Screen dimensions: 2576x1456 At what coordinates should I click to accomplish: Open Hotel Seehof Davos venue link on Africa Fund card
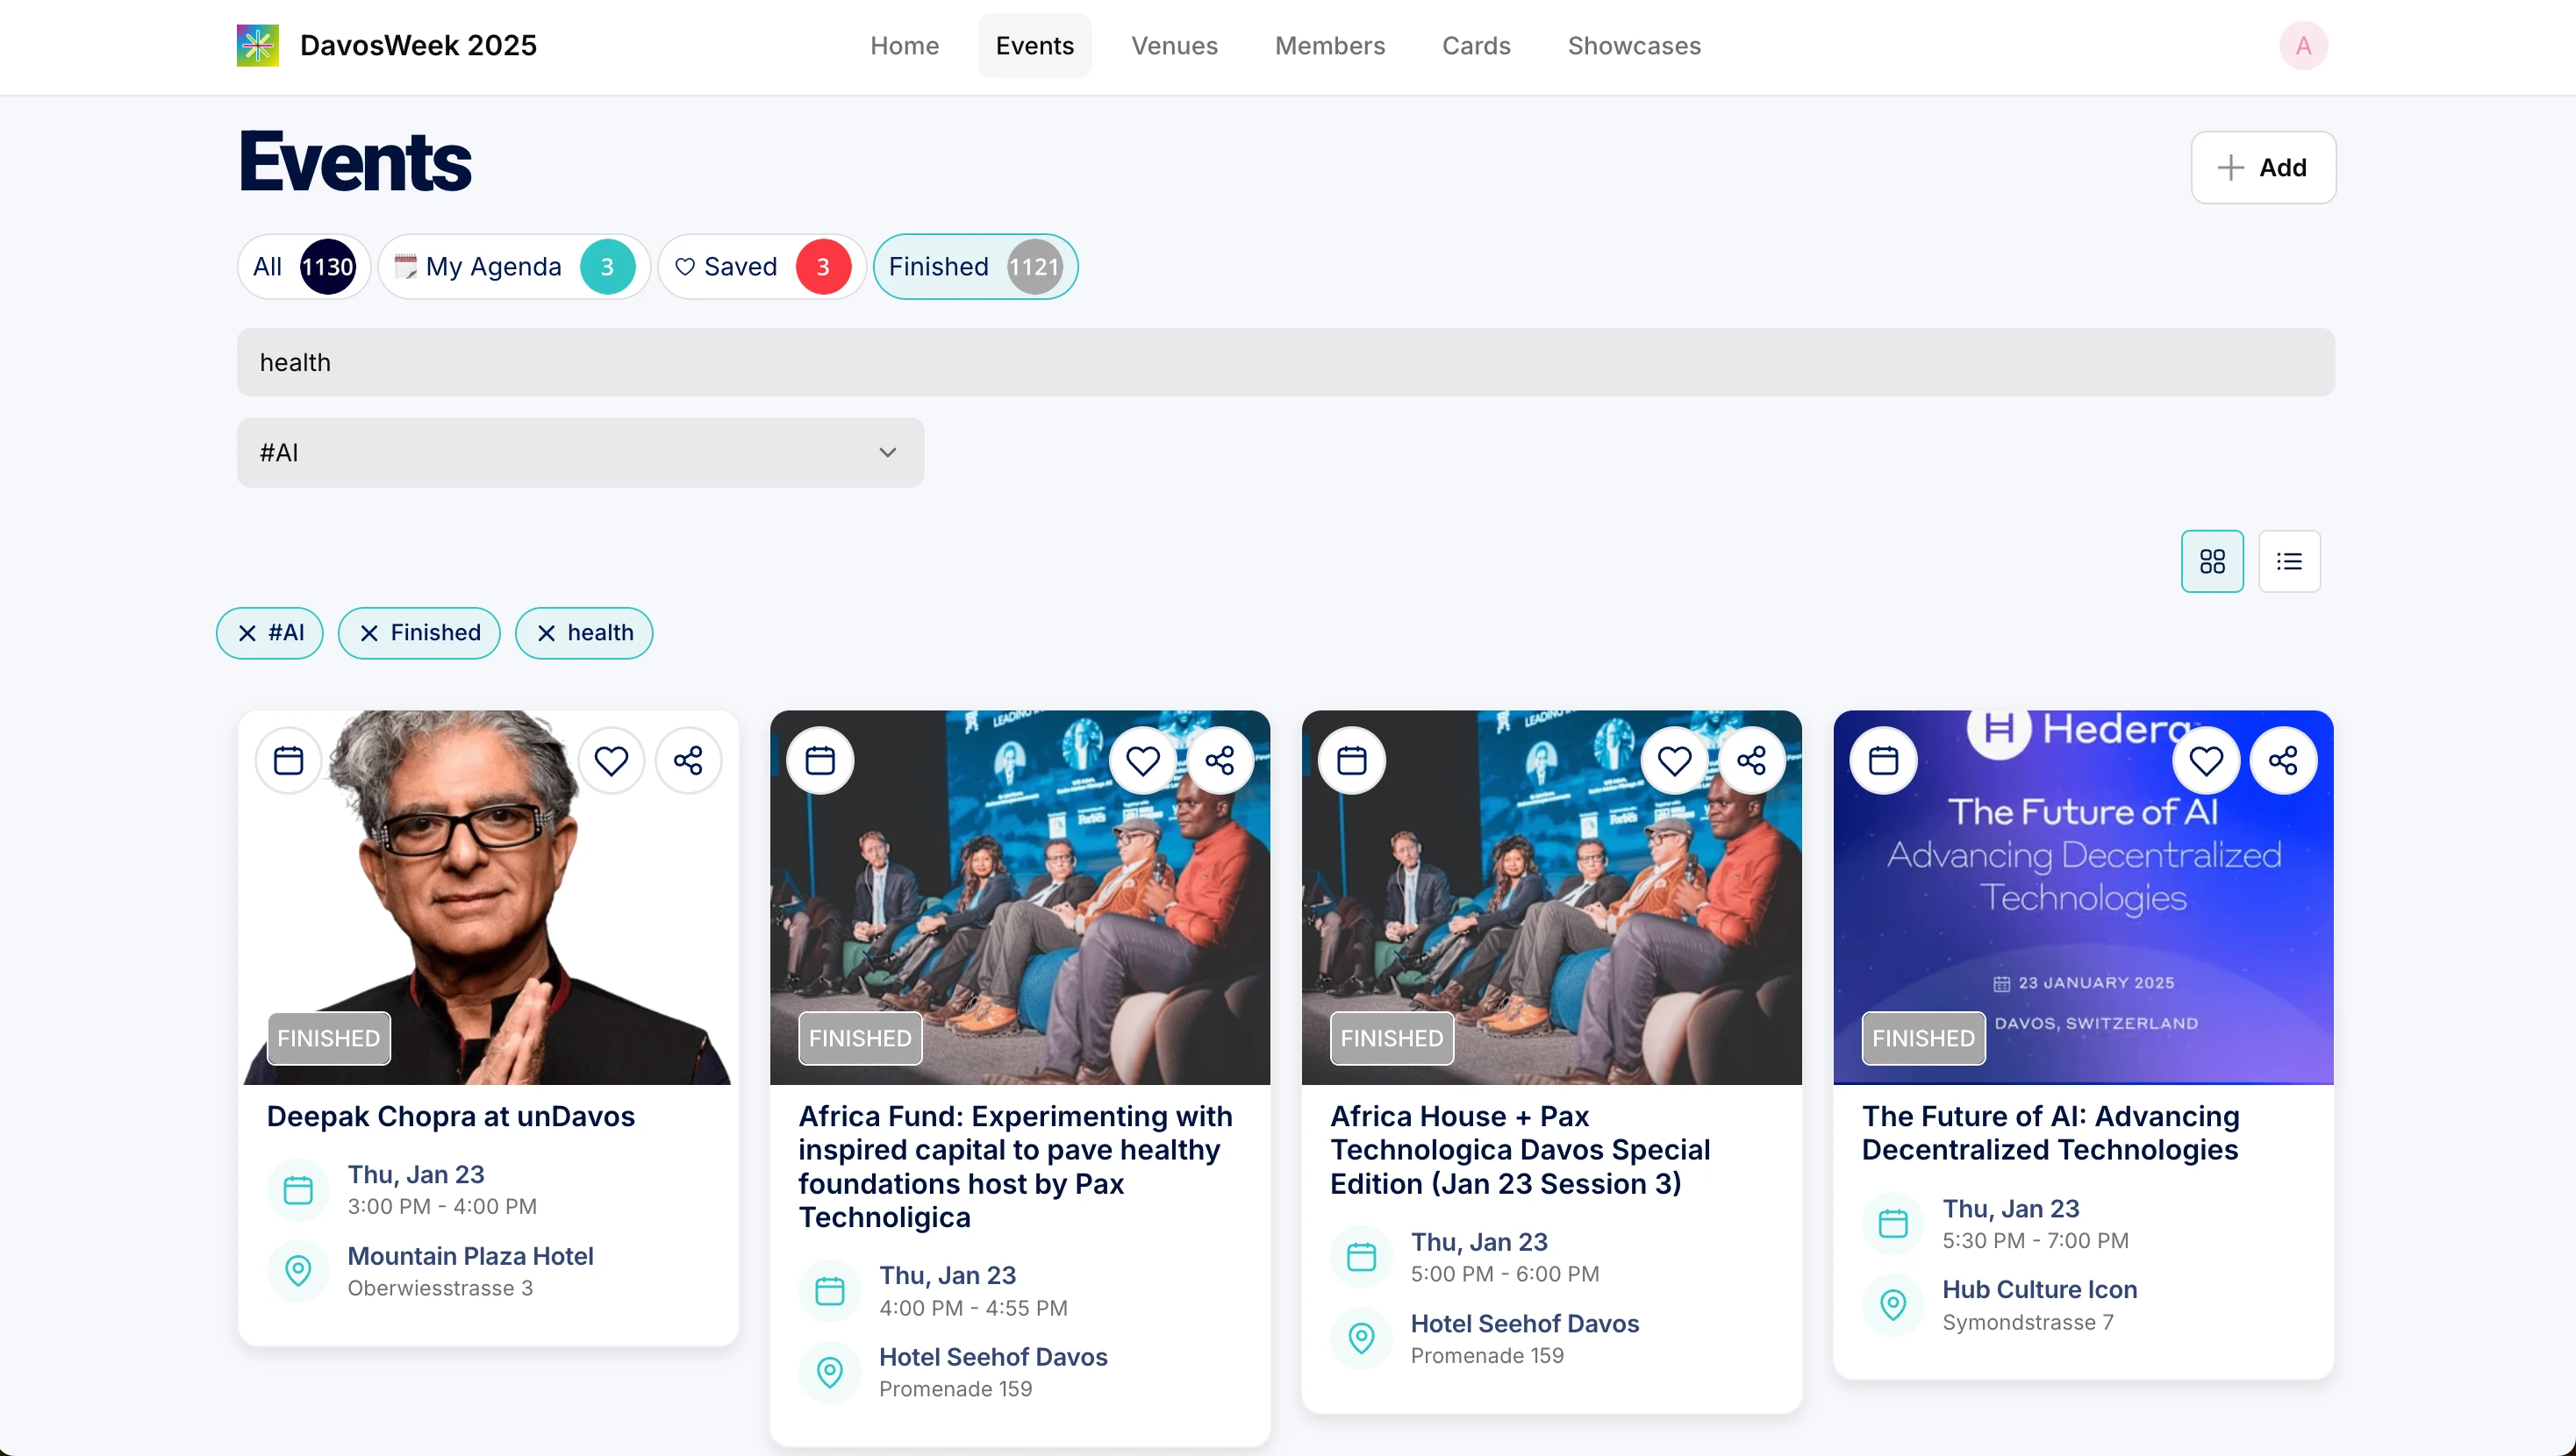point(992,1357)
